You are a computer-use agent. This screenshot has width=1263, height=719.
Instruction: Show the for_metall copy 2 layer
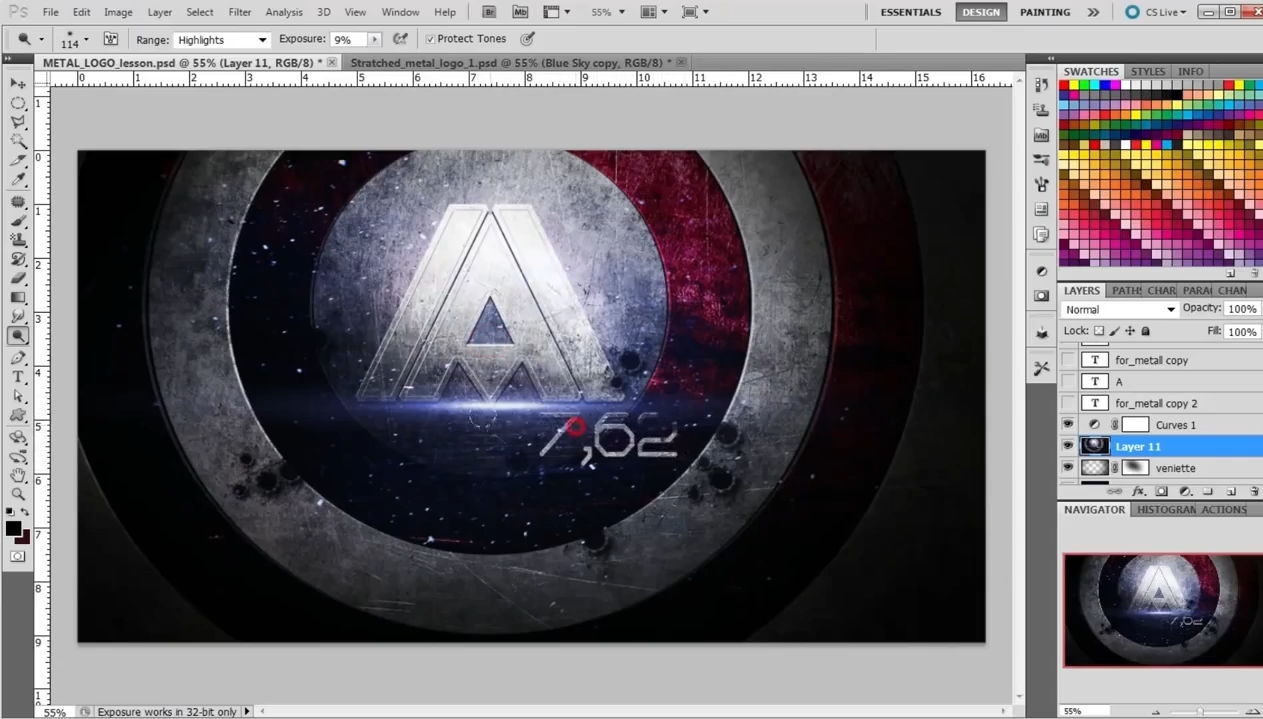click(1068, 403)
